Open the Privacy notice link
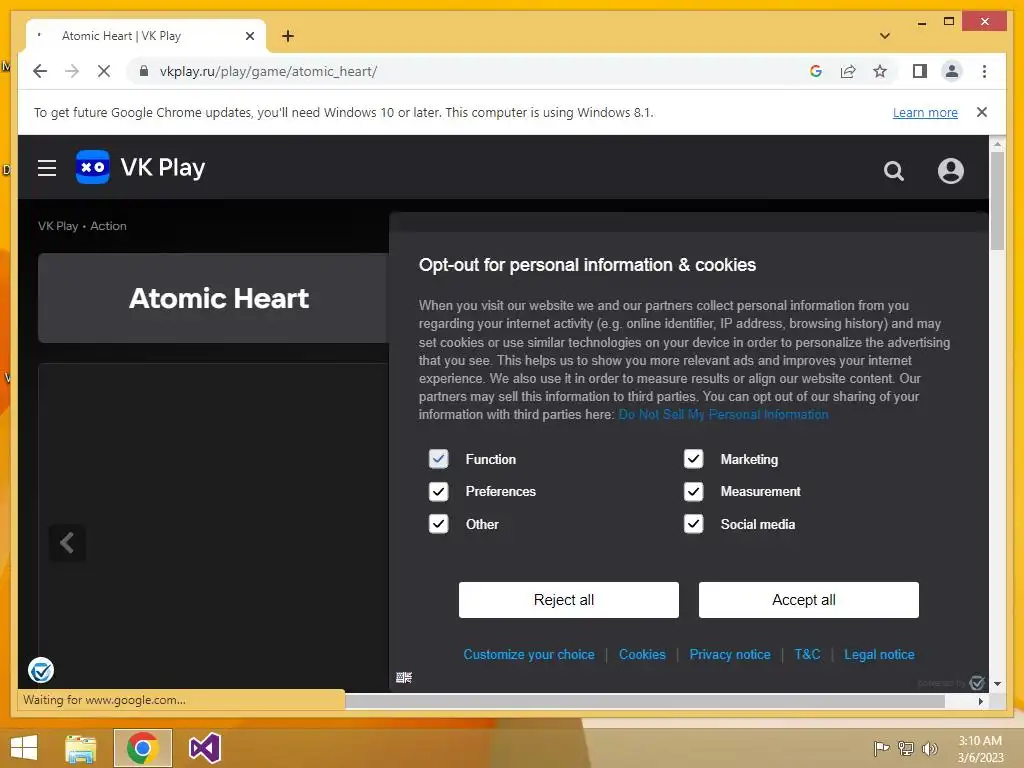1024x768 pixels. (x=729, y=654)
